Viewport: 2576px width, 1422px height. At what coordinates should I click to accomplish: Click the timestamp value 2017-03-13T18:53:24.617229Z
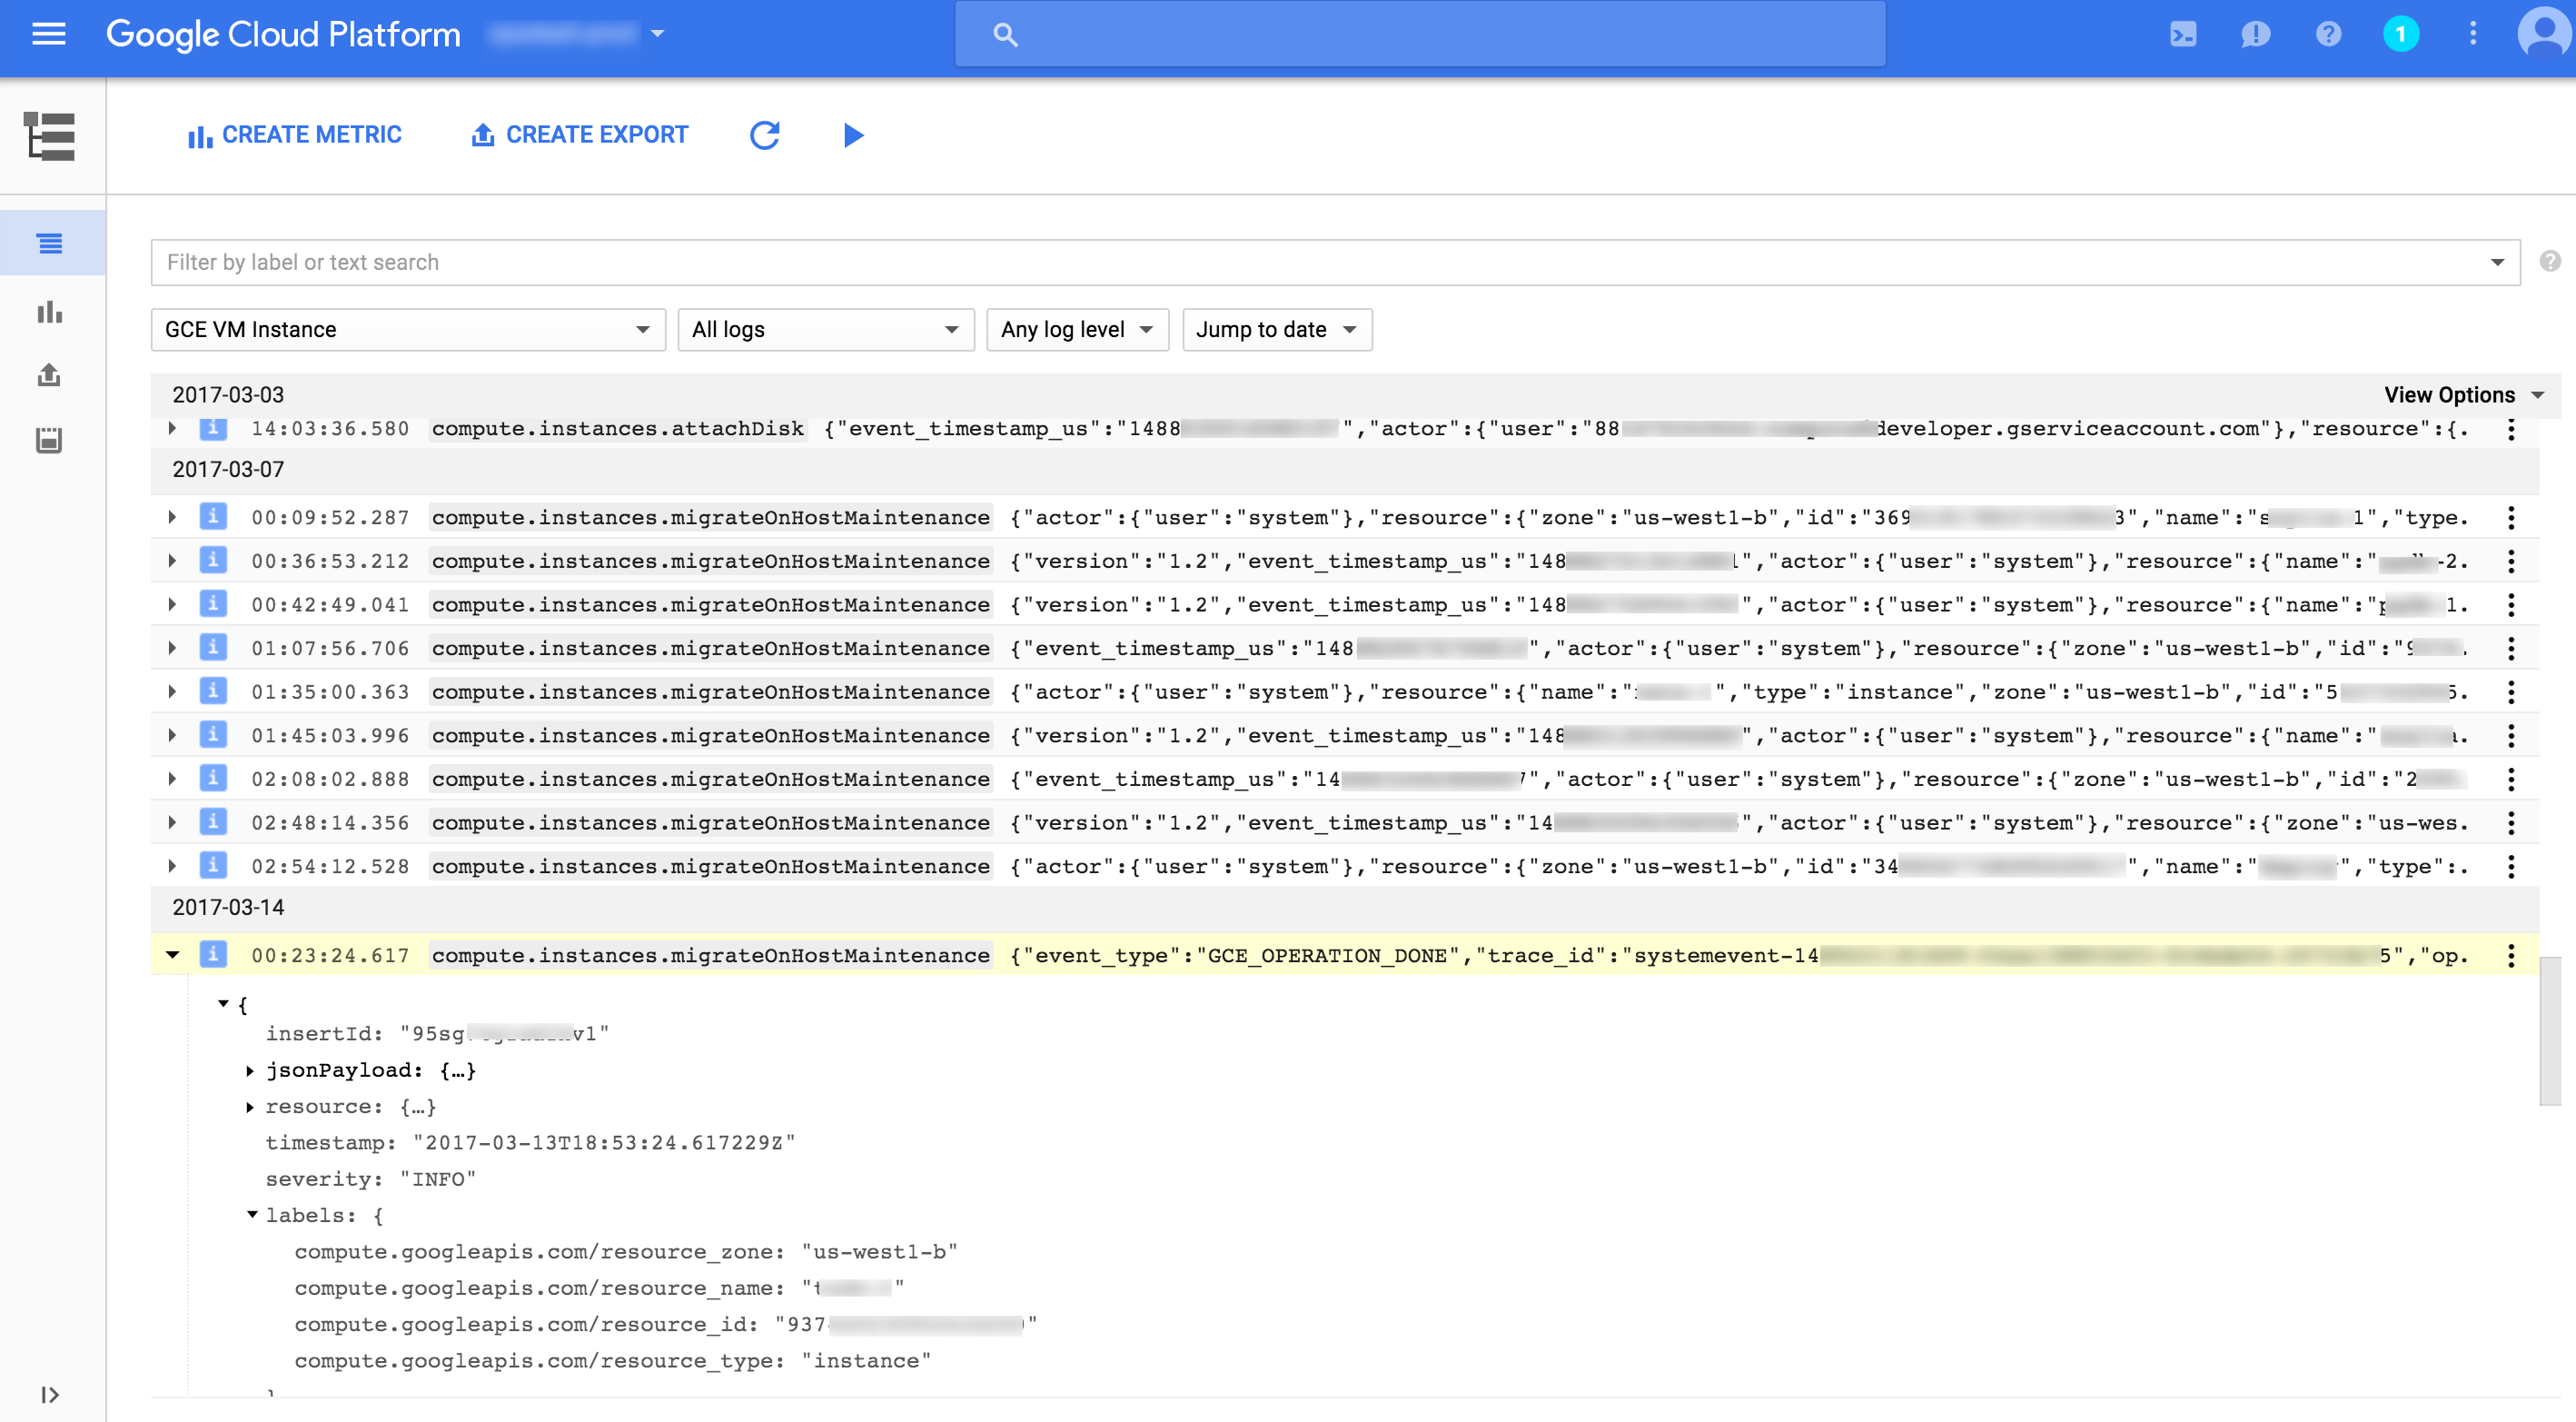click(x=604, y=1143)
